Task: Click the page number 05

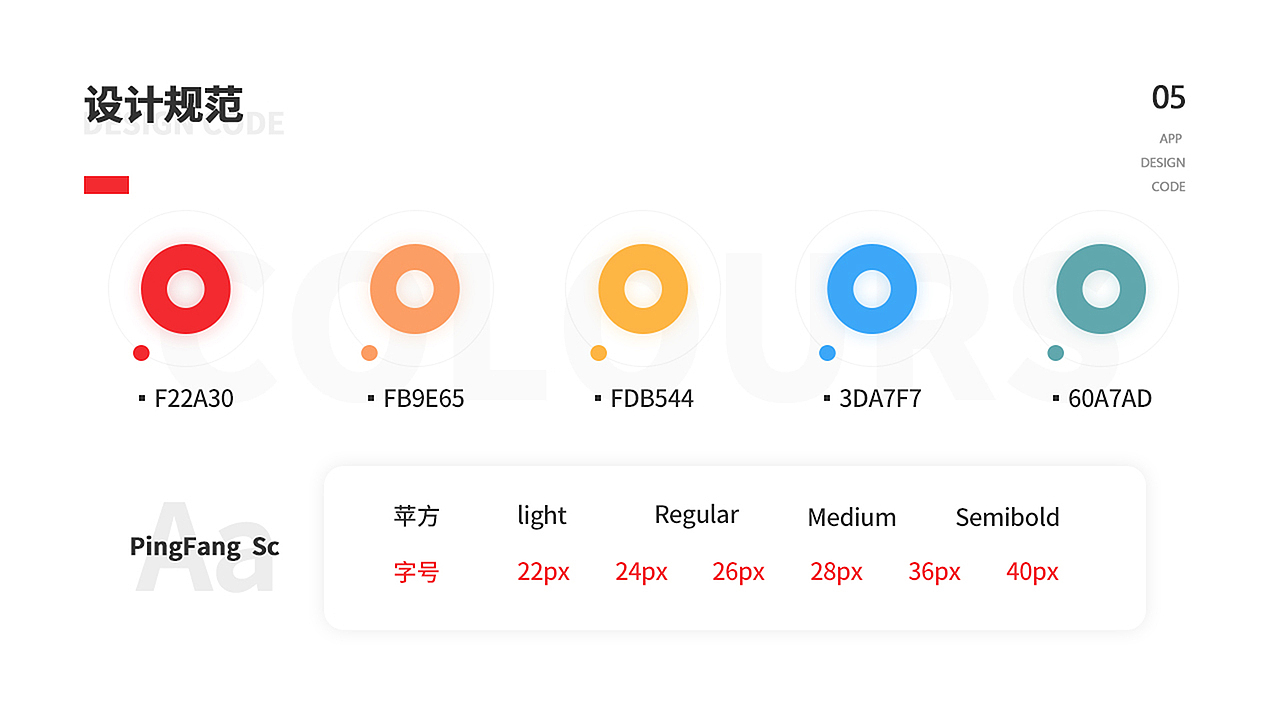Action: [x=1168, y=98]
